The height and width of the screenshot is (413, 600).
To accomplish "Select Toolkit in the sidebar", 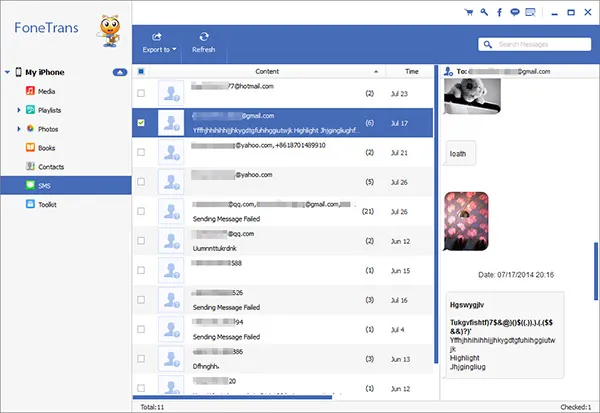I will 44,204.
